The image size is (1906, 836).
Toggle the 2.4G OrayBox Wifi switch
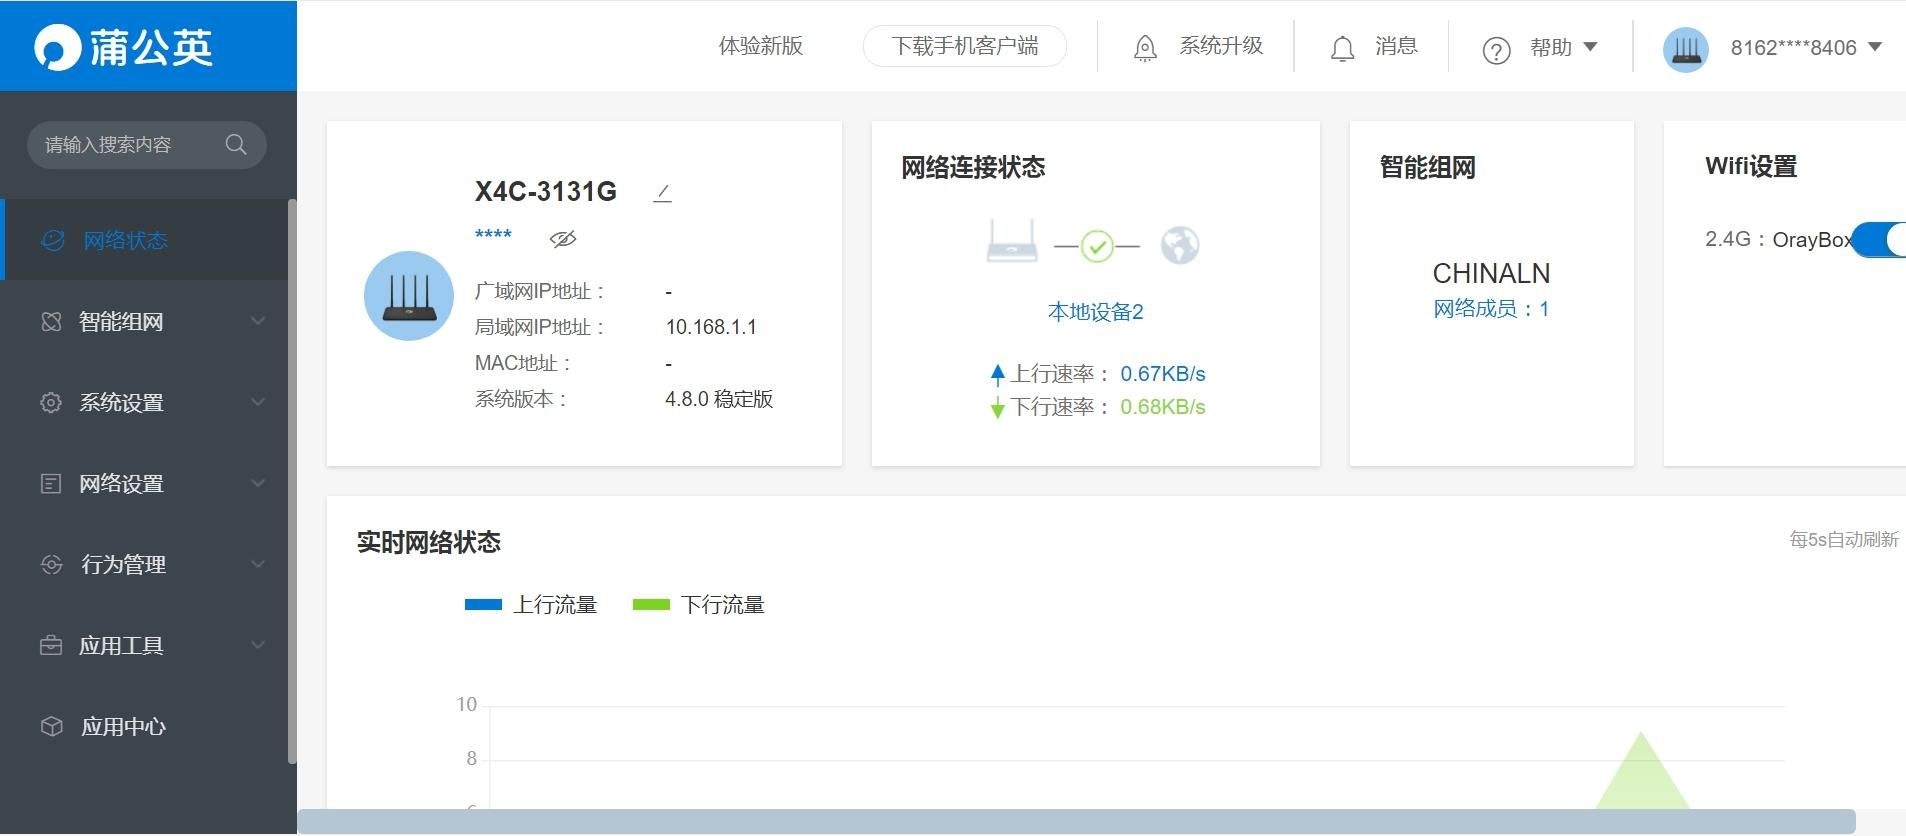coord(1878,240)
